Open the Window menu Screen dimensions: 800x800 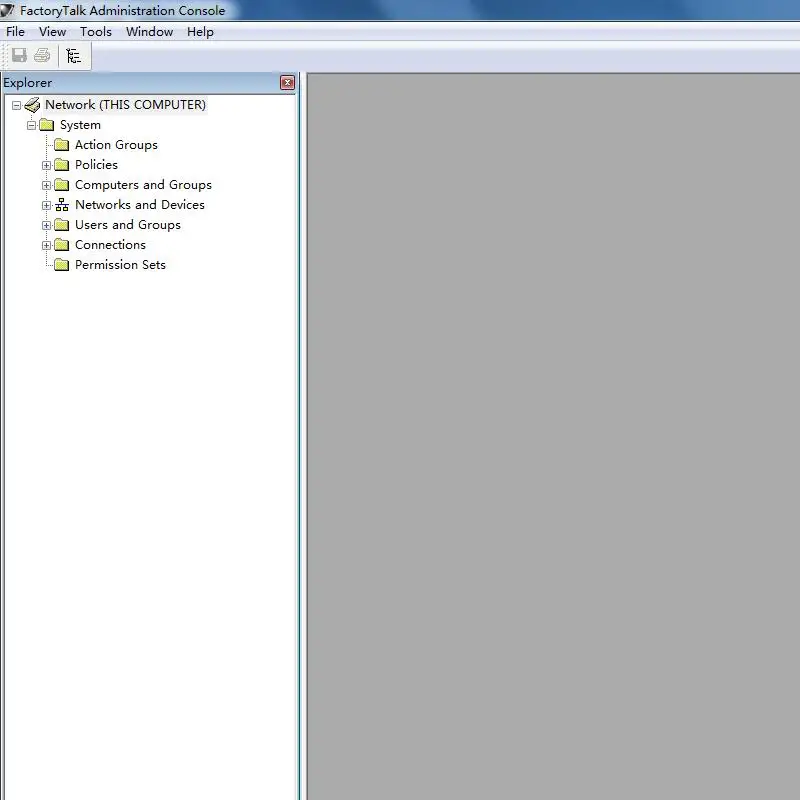click(x=149, y=32)
